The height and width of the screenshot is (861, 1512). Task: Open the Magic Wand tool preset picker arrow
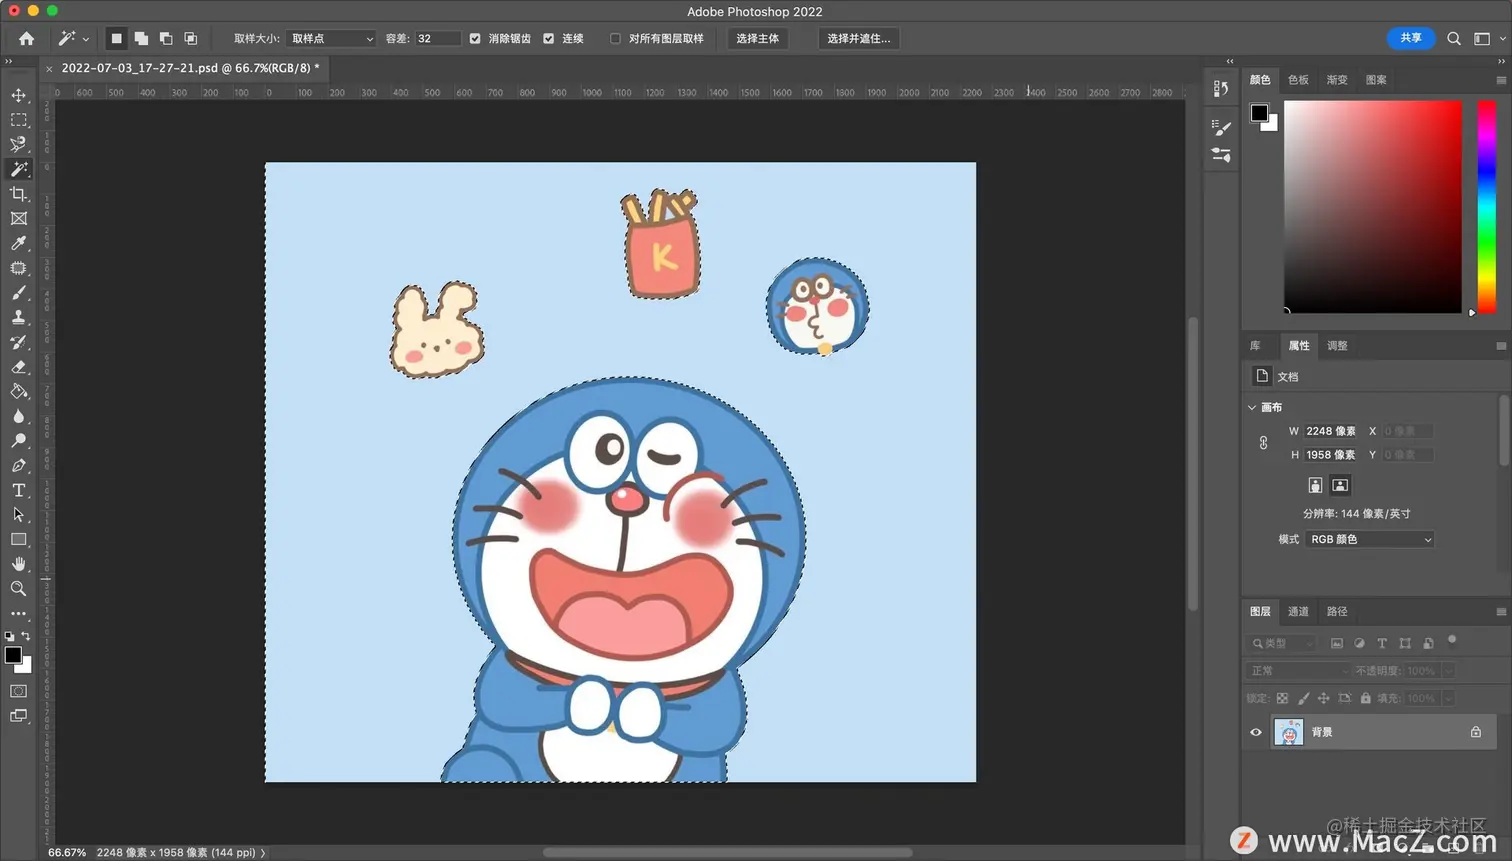86,39
